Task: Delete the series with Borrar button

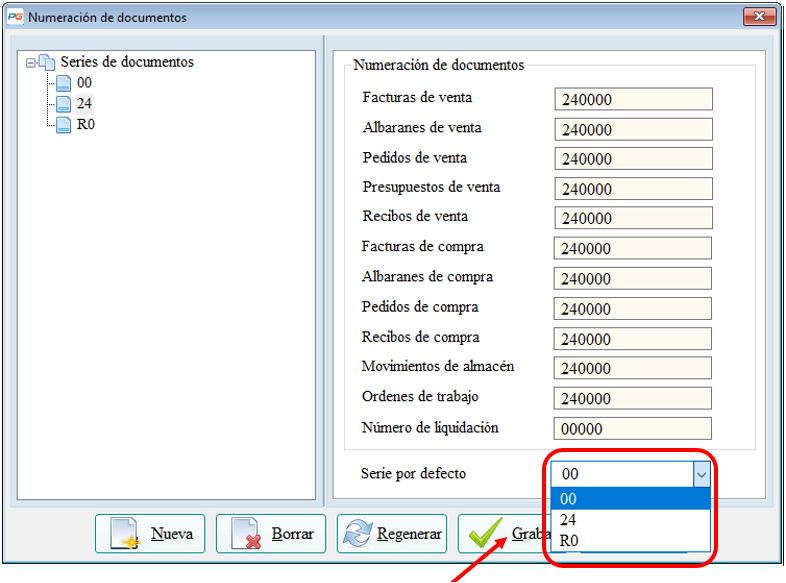Action: [x=271, y=534]
